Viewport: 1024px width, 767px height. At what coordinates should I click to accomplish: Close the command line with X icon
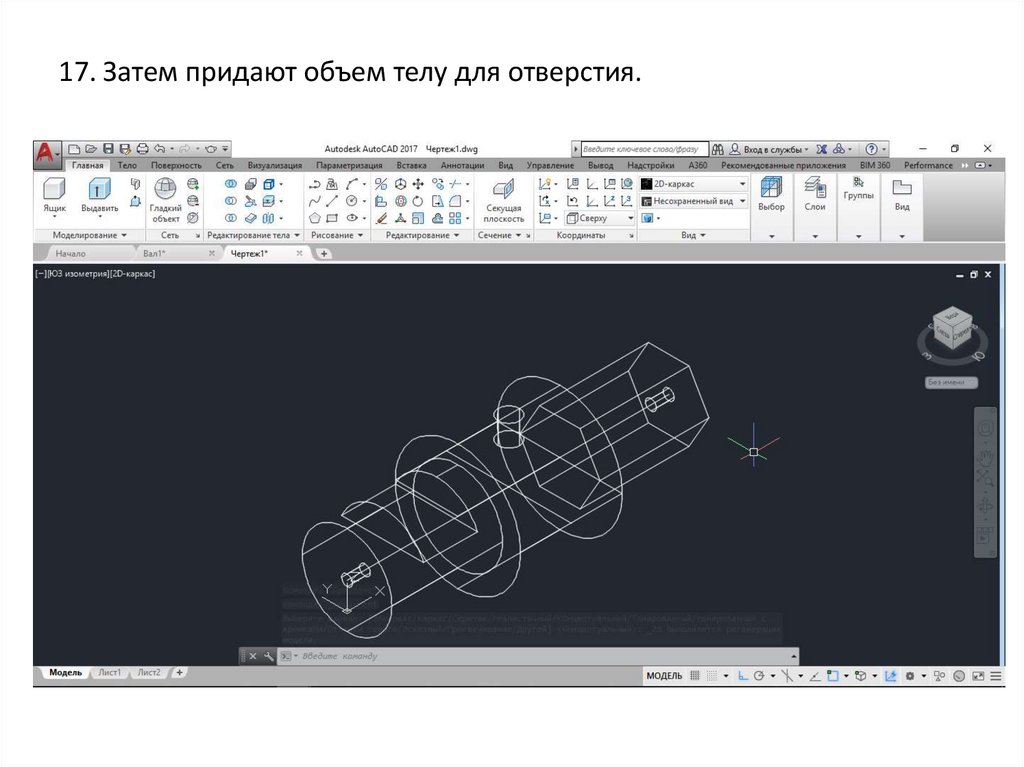[x=253, y=656]
